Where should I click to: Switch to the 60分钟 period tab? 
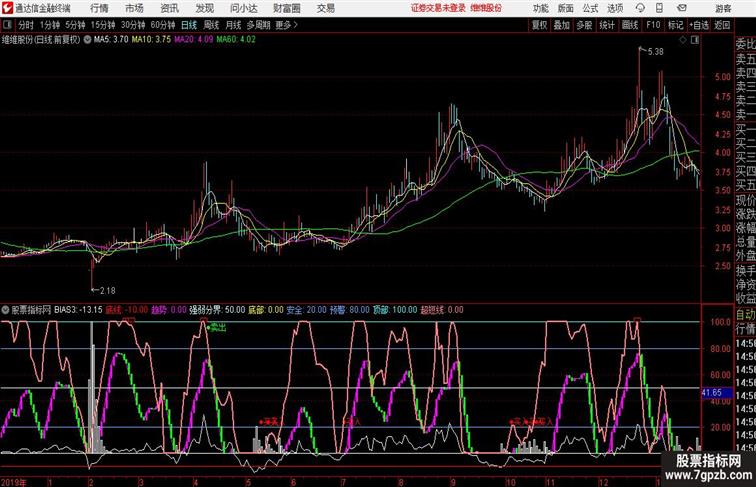coord(163,25)
